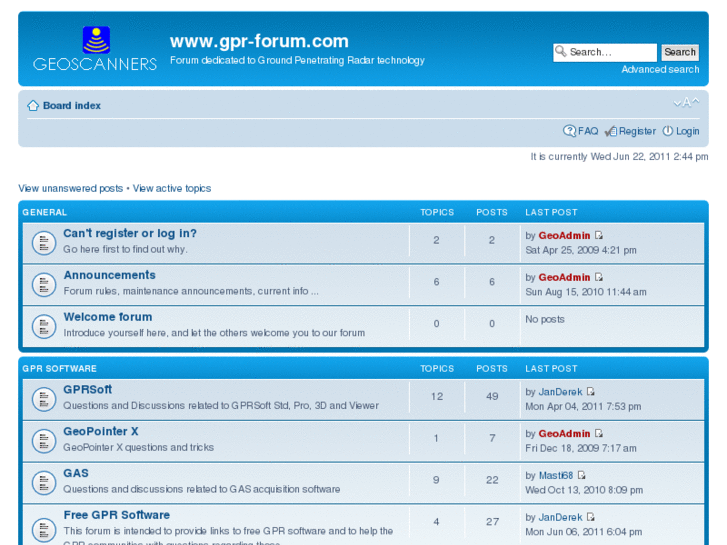The width and height of the screenshot is (727, 545).
Task: Click the Search button
Action: (x=680, y=52)
